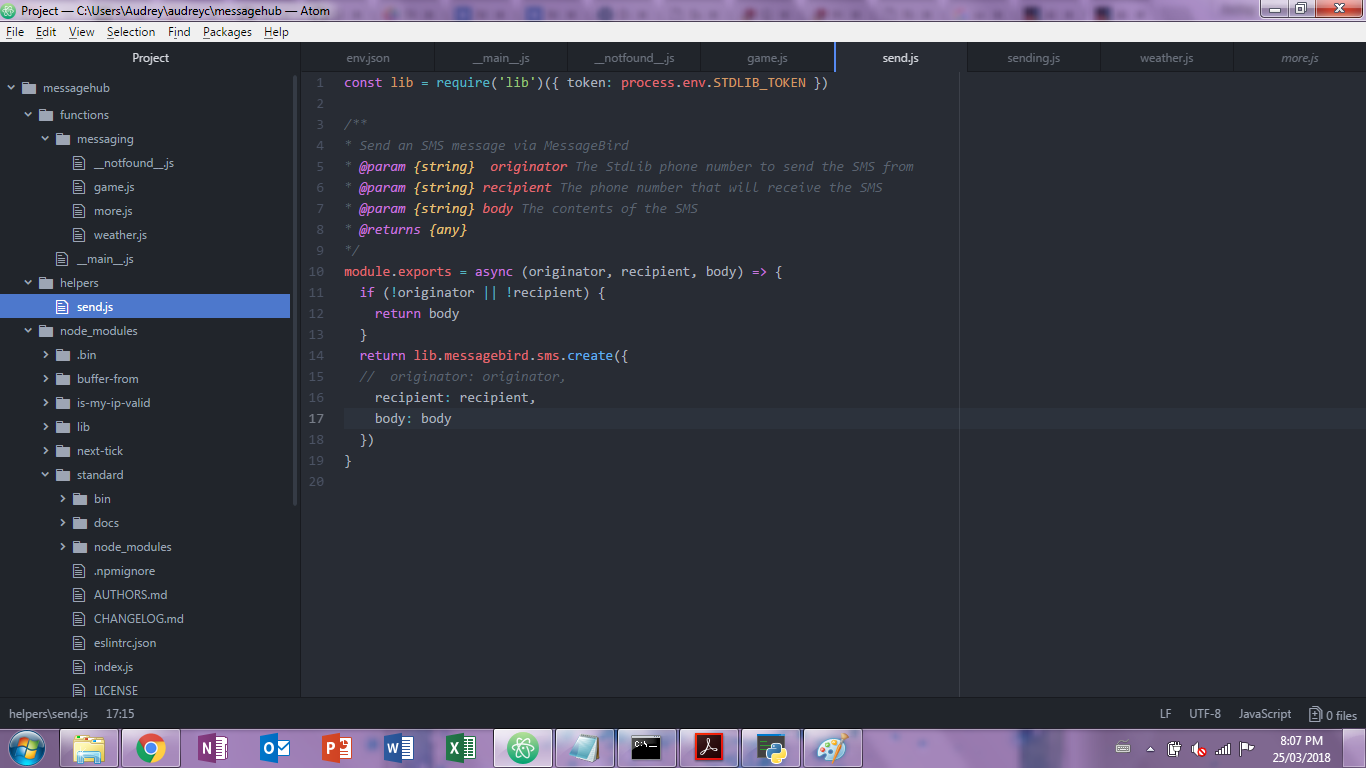This screenshot has width=1366, height=768.
Task: Expand the is-my-ip-valid folder chevron
Action: [45, 403]
